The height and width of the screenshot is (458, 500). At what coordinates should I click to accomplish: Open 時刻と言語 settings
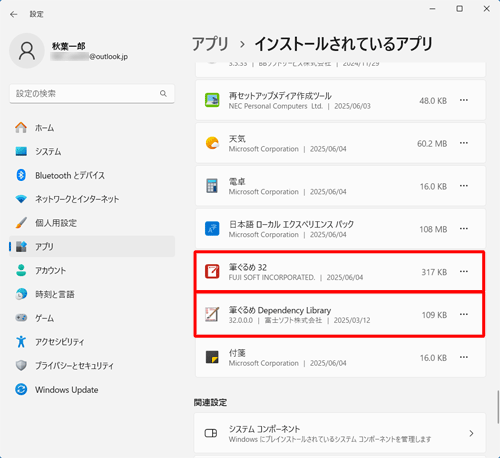[92, 294]
